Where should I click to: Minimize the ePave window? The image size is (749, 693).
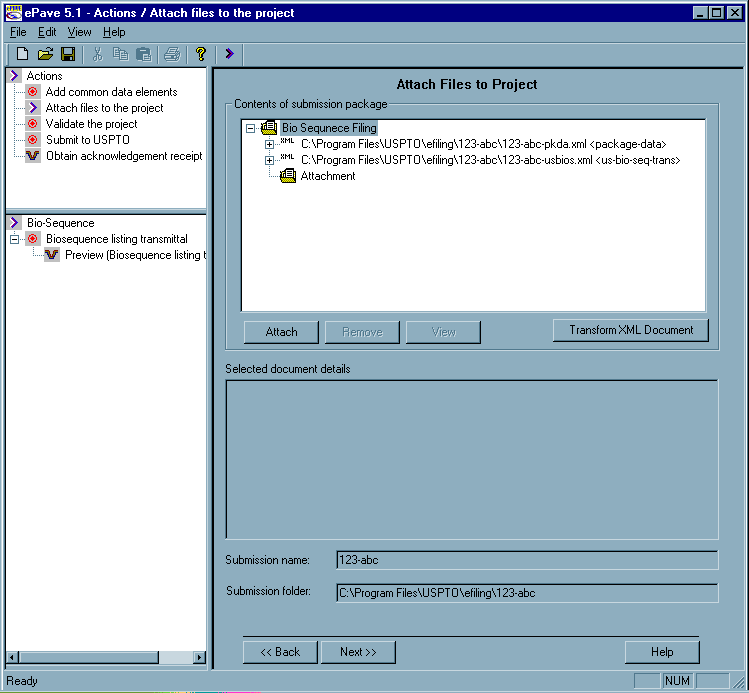(x=700, y=12)
